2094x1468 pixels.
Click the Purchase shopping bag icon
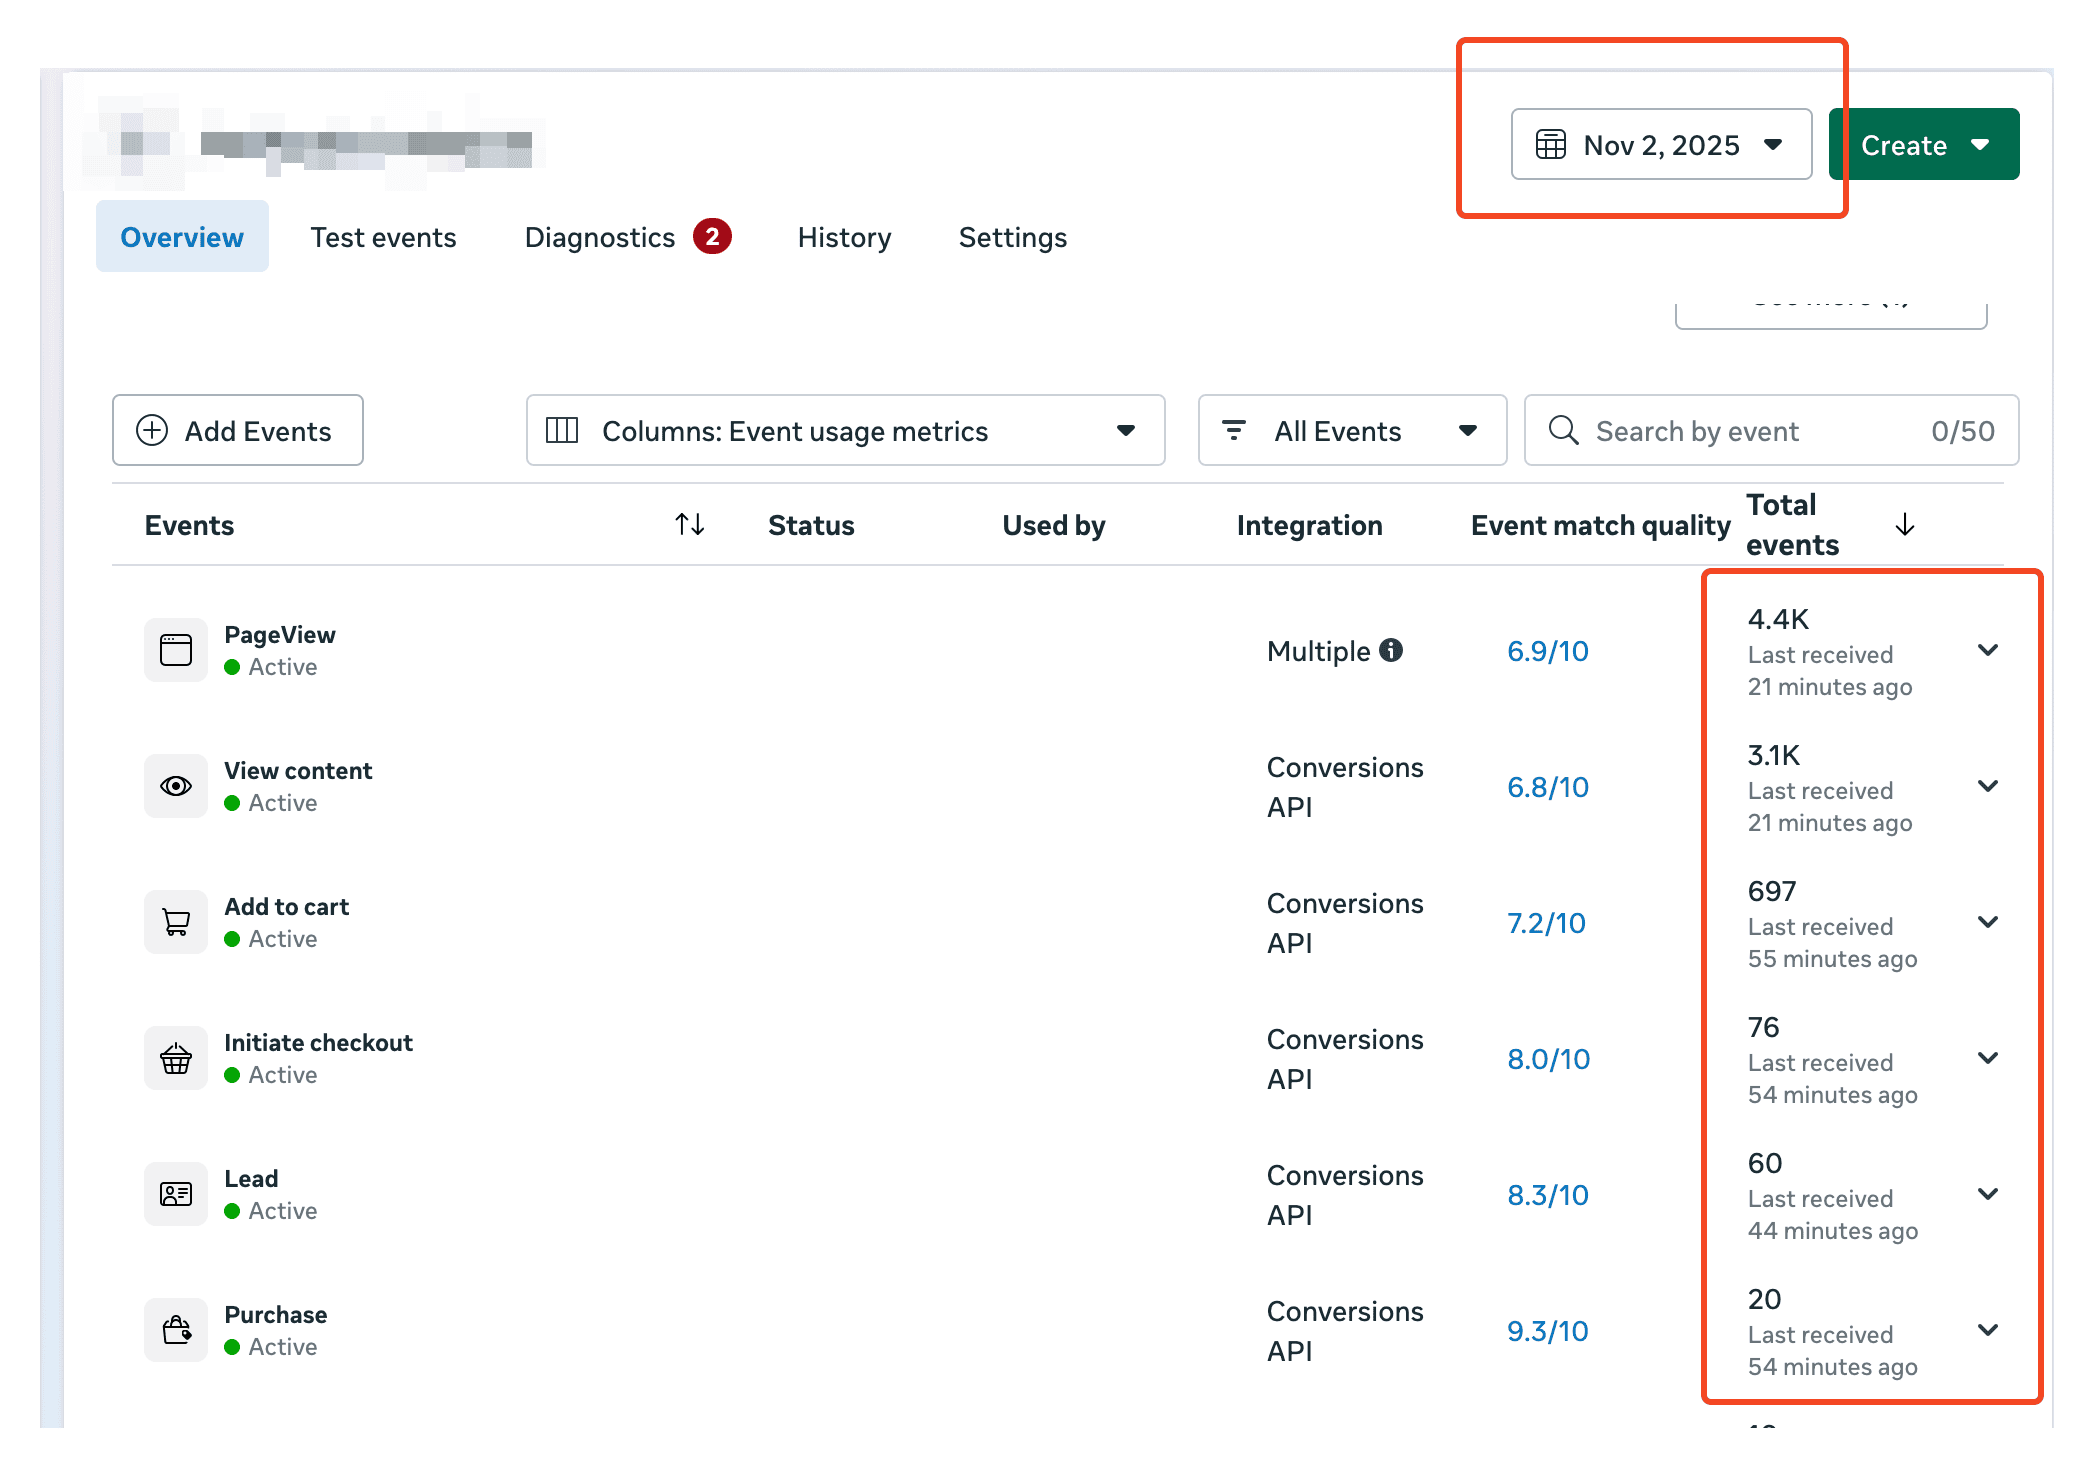point(176,1330)
